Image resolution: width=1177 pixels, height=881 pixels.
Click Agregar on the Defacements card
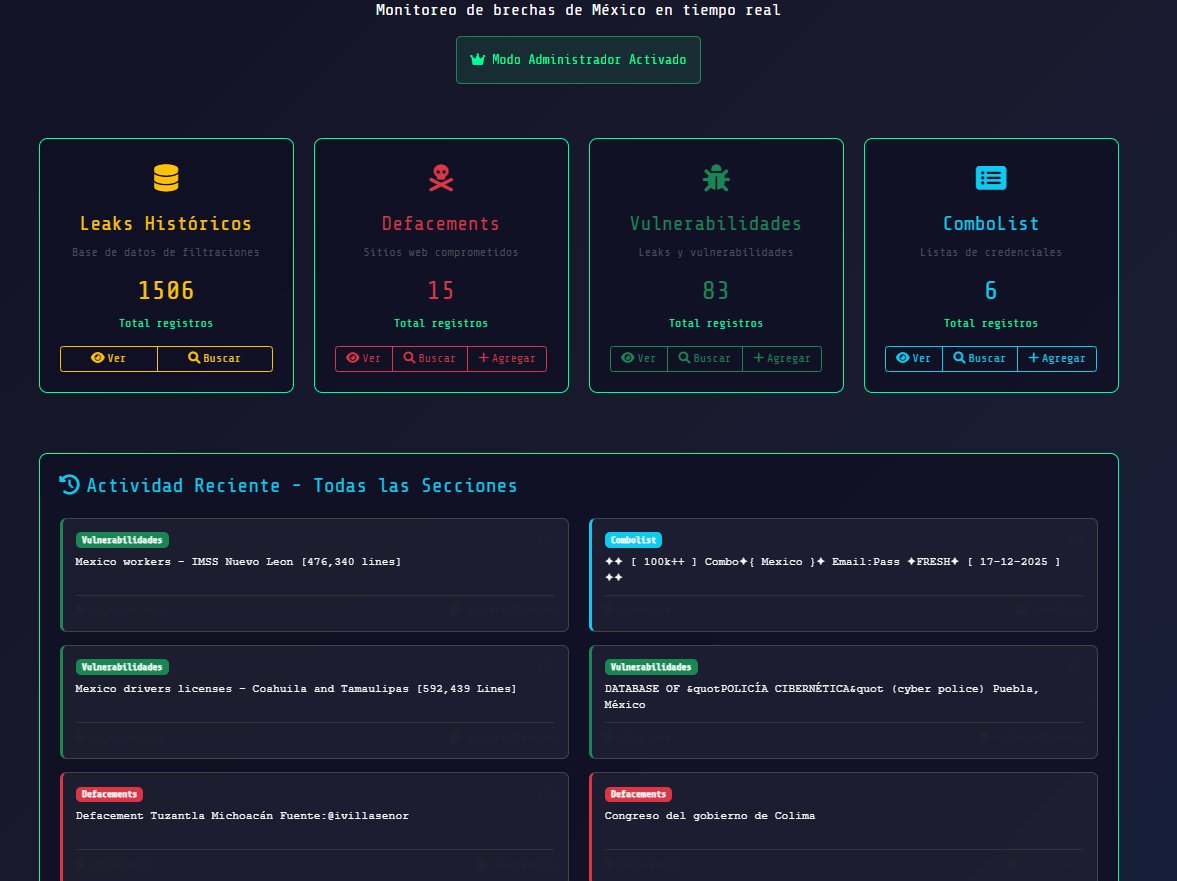tap(506, 358)
